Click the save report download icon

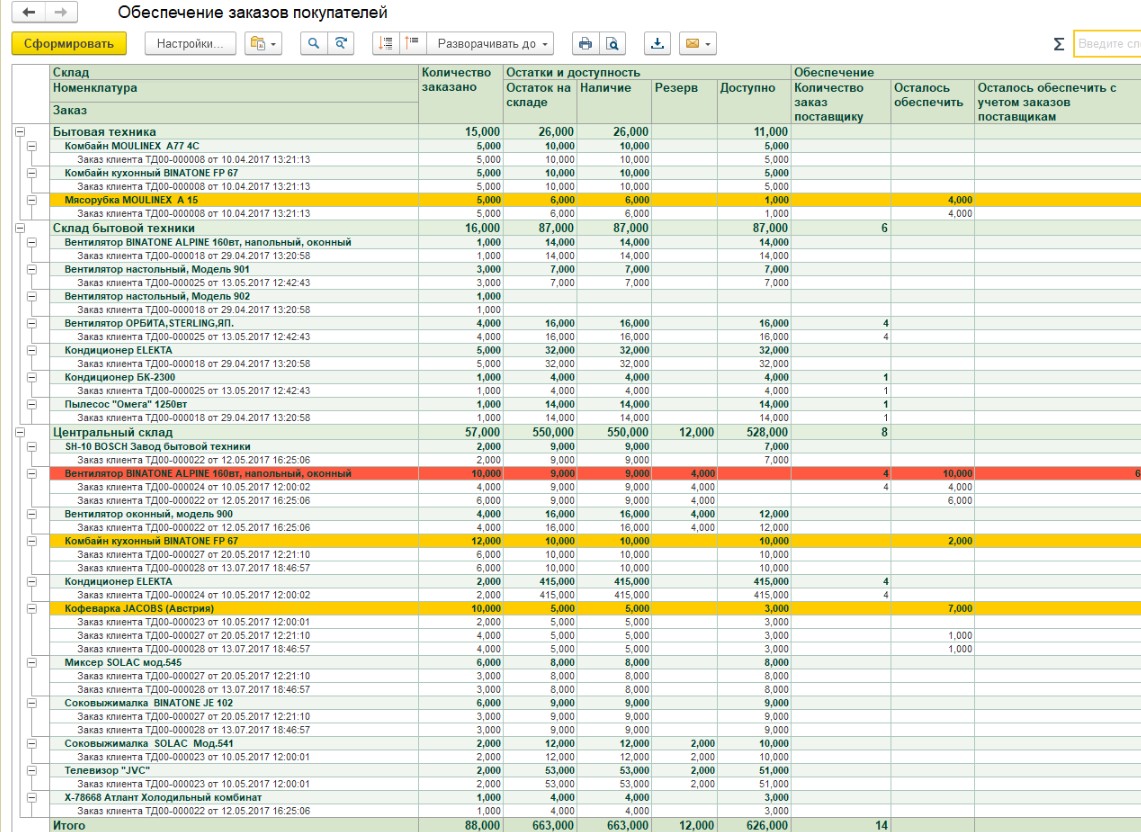pos(657,44)
